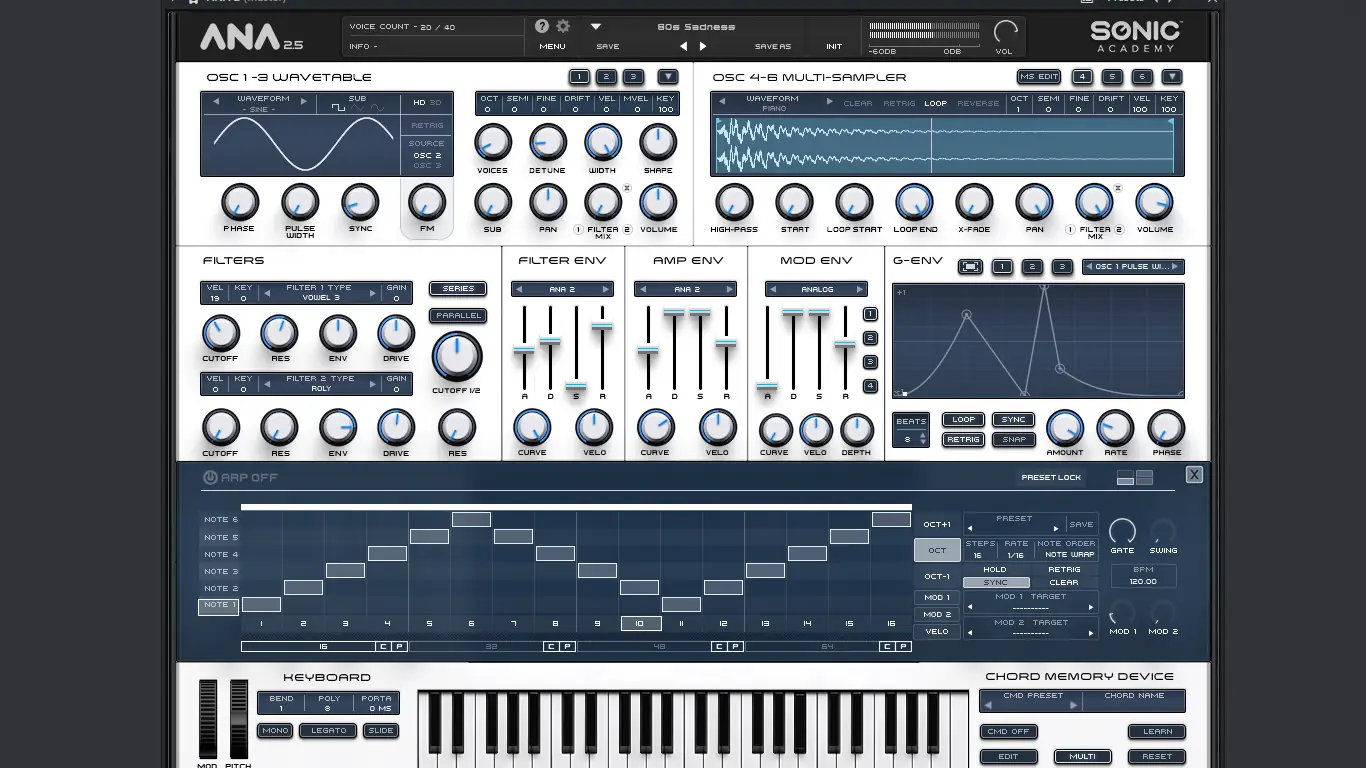
Task: Click the X-FADE knob
Action: point(974,203)
